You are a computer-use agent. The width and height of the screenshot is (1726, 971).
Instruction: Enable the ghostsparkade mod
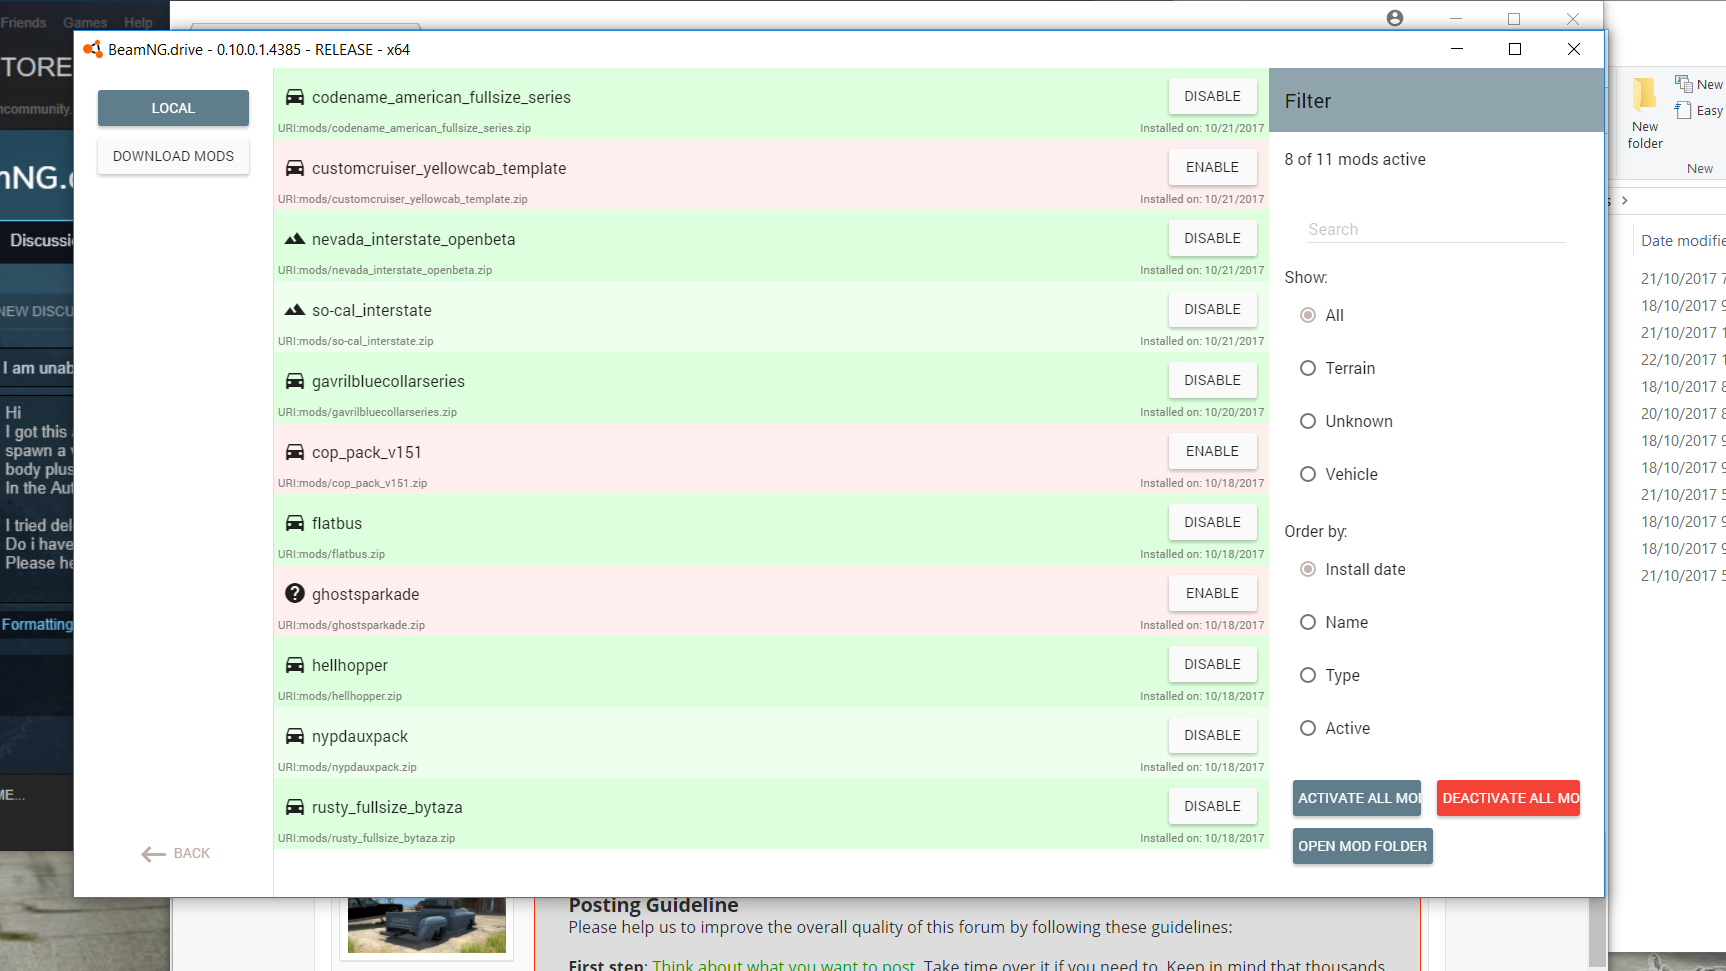point(1212,593)
